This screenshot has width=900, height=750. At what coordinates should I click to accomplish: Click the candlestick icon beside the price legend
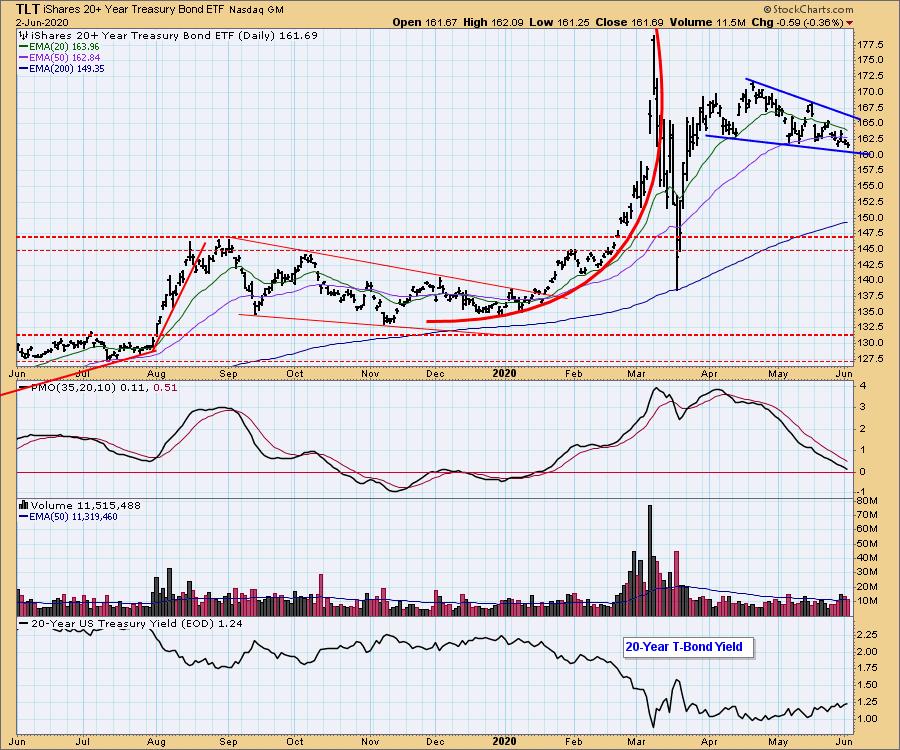point(23,36)
